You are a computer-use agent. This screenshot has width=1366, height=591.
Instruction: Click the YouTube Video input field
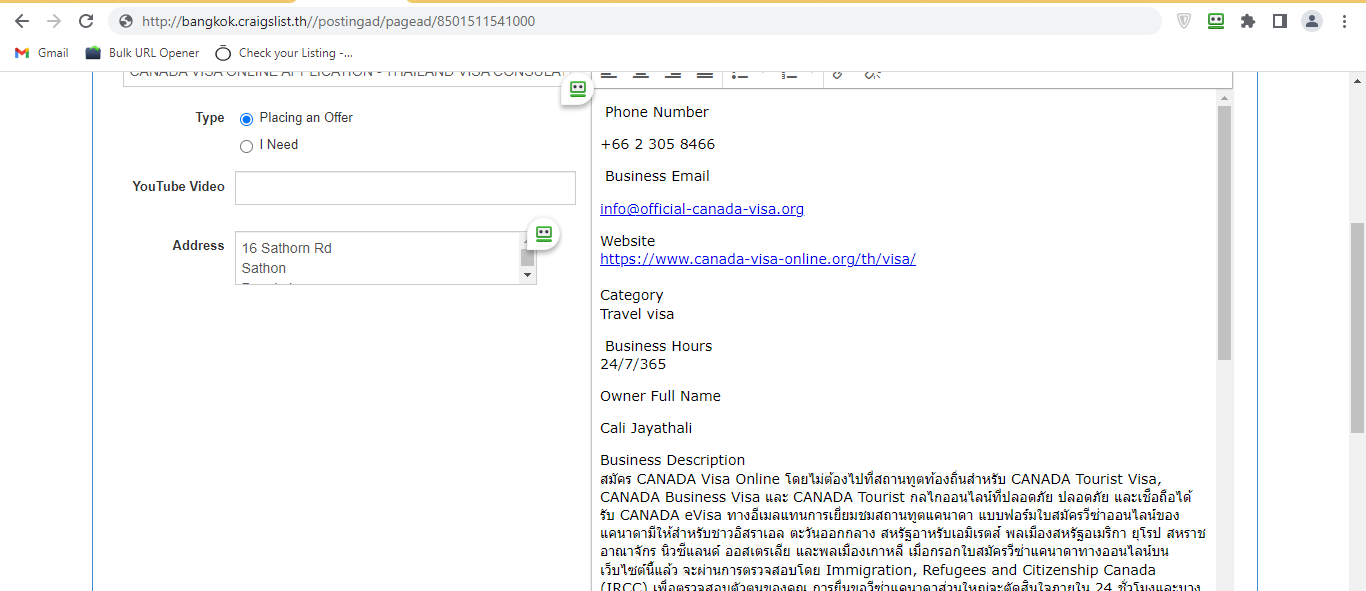tap(405, 188)
